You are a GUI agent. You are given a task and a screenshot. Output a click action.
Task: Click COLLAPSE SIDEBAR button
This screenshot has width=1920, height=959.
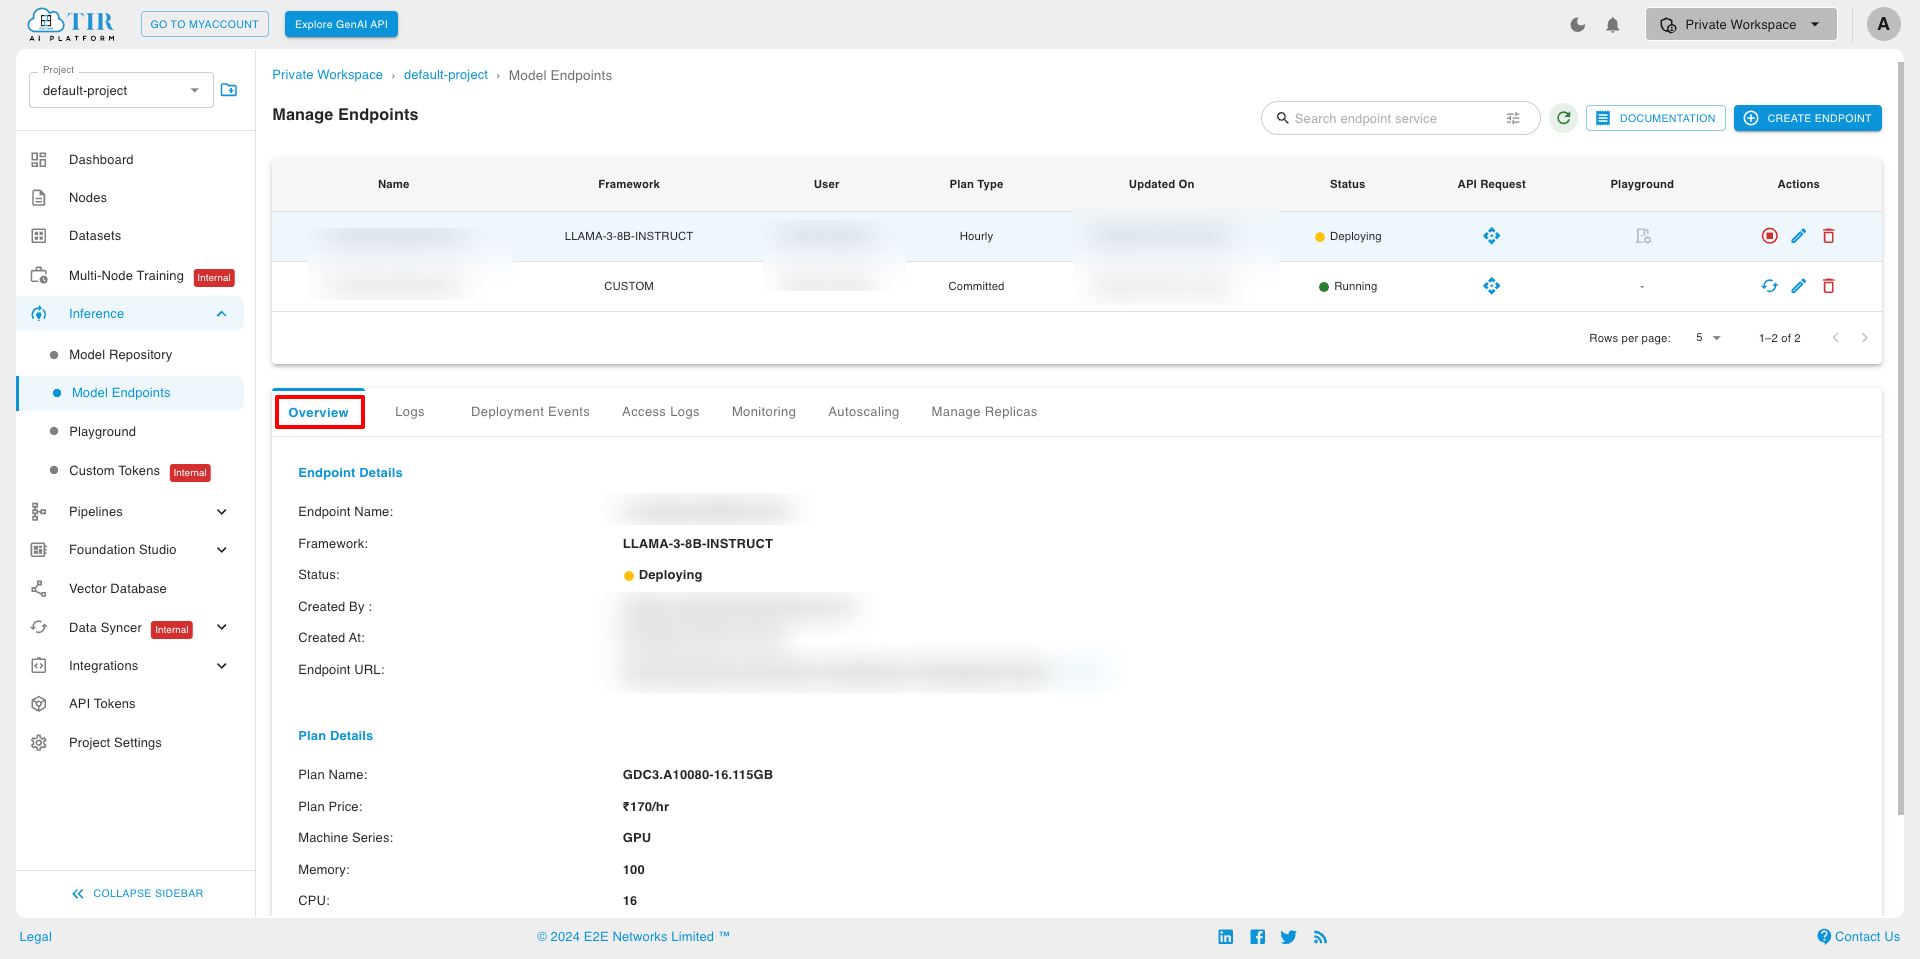point(137,894)
